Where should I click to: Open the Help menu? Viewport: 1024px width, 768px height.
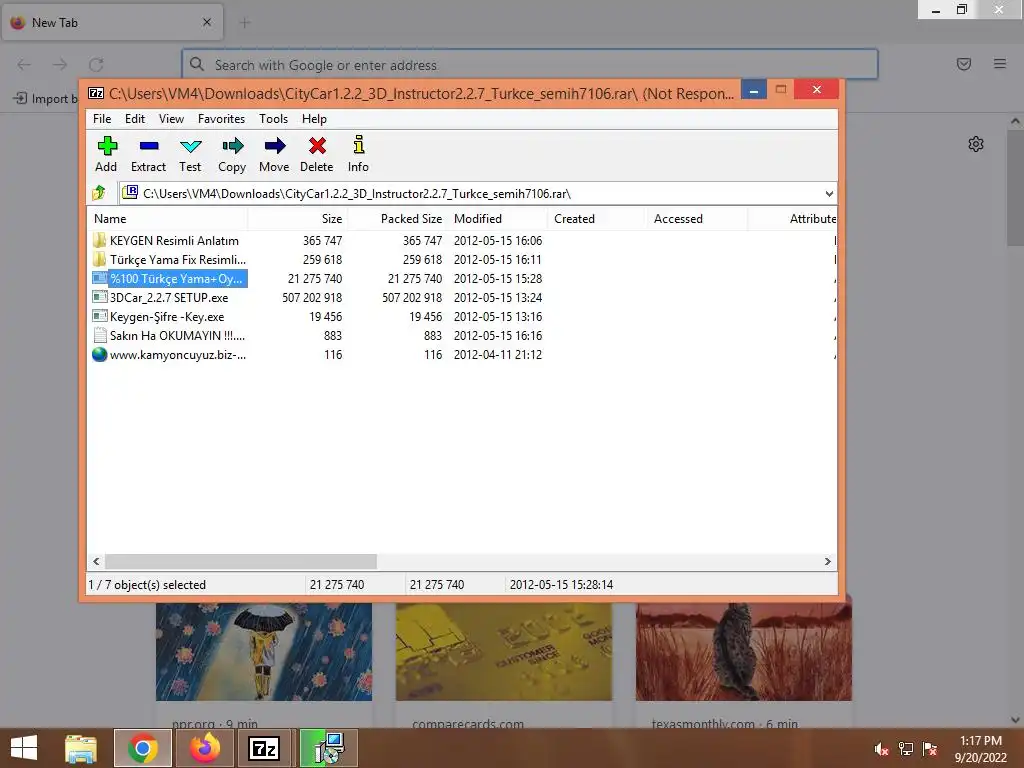click(314, 119)
